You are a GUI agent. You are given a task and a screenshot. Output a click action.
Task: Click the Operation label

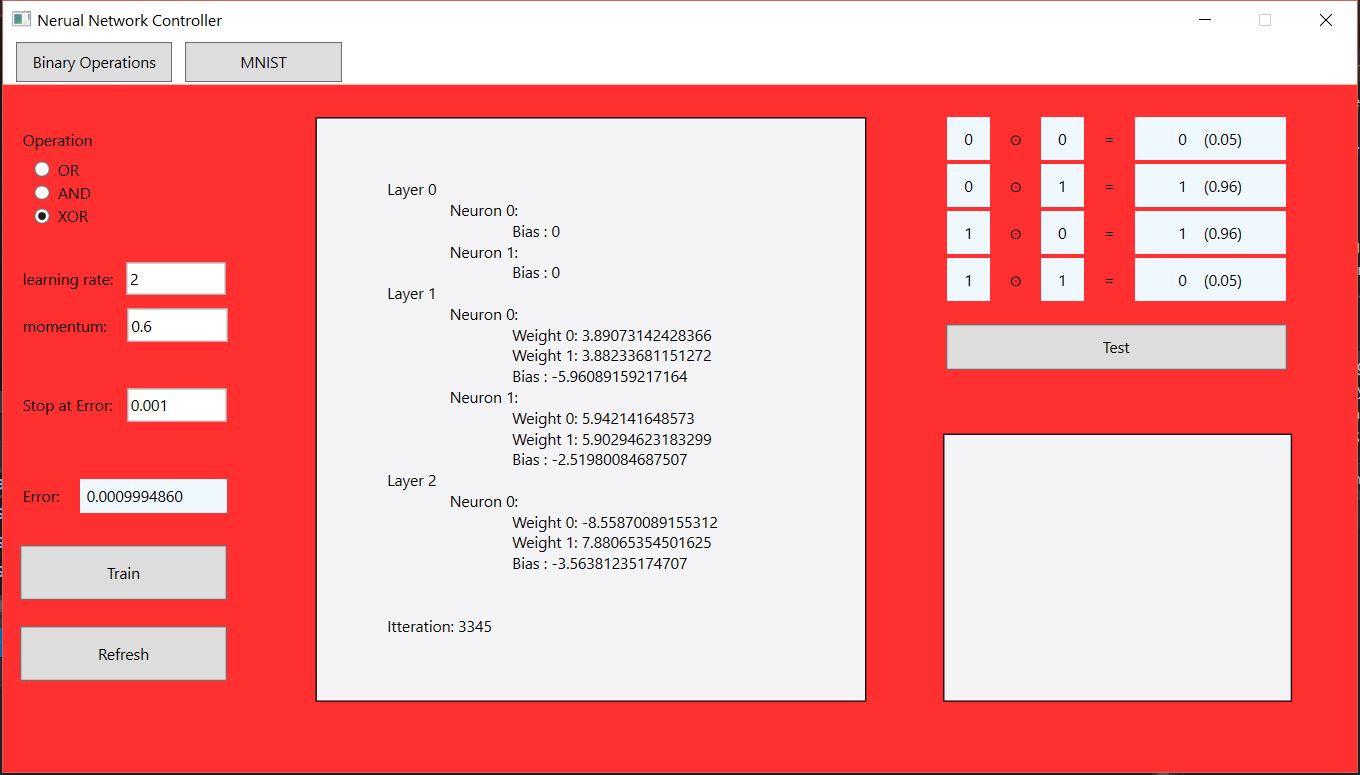tap(58, 141)
